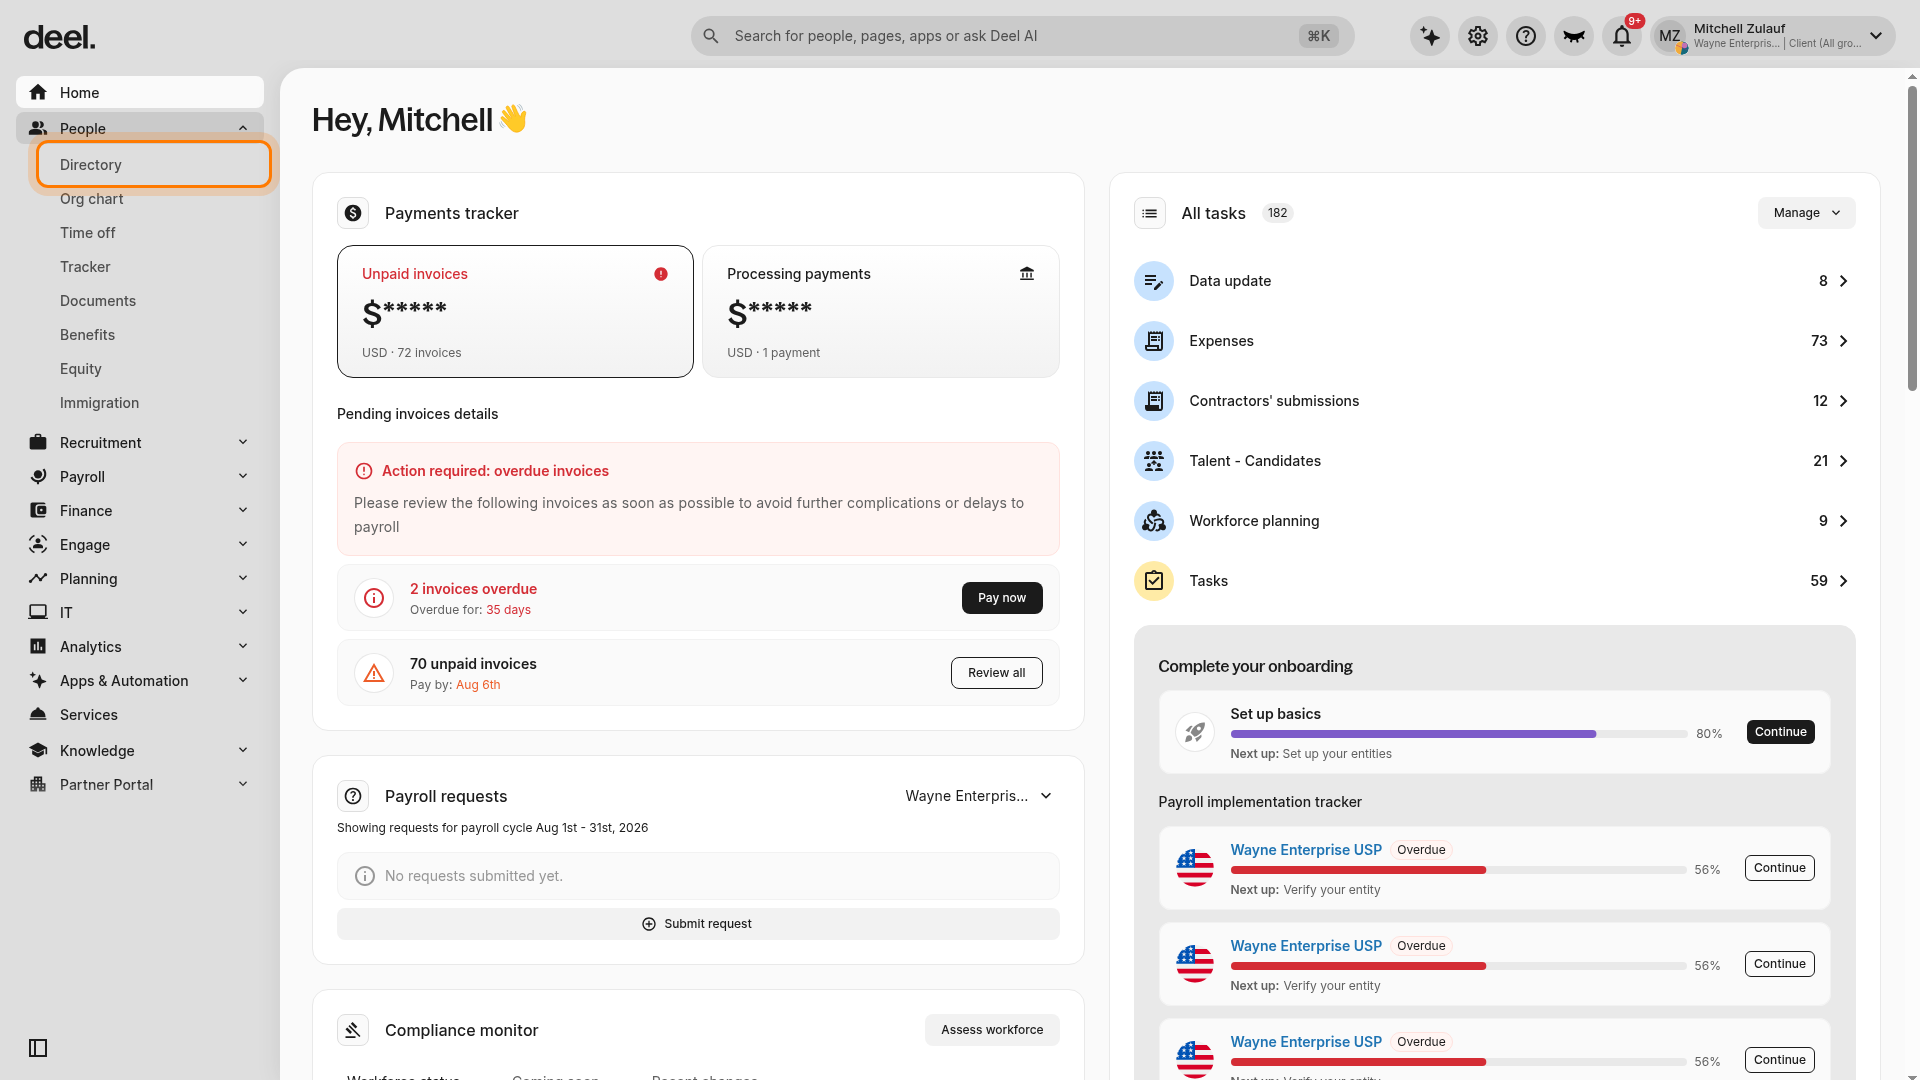Click the bank icon on Processing payments
The height and width of the screenshot is (1080, 1920).
1027,274
